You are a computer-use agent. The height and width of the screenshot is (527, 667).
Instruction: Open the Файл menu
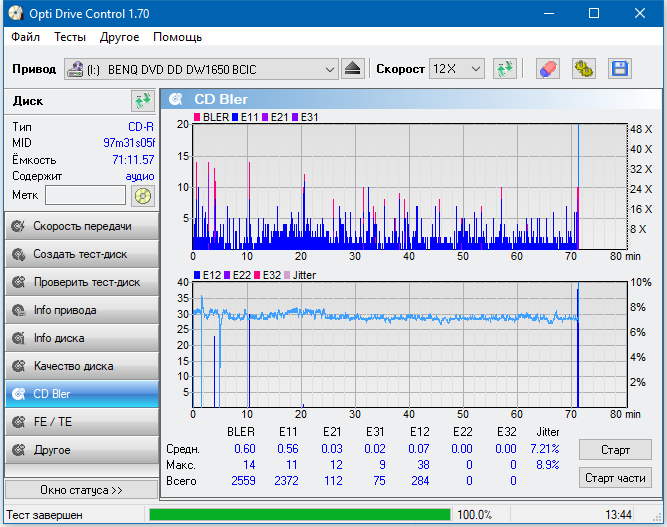(26, 37)
